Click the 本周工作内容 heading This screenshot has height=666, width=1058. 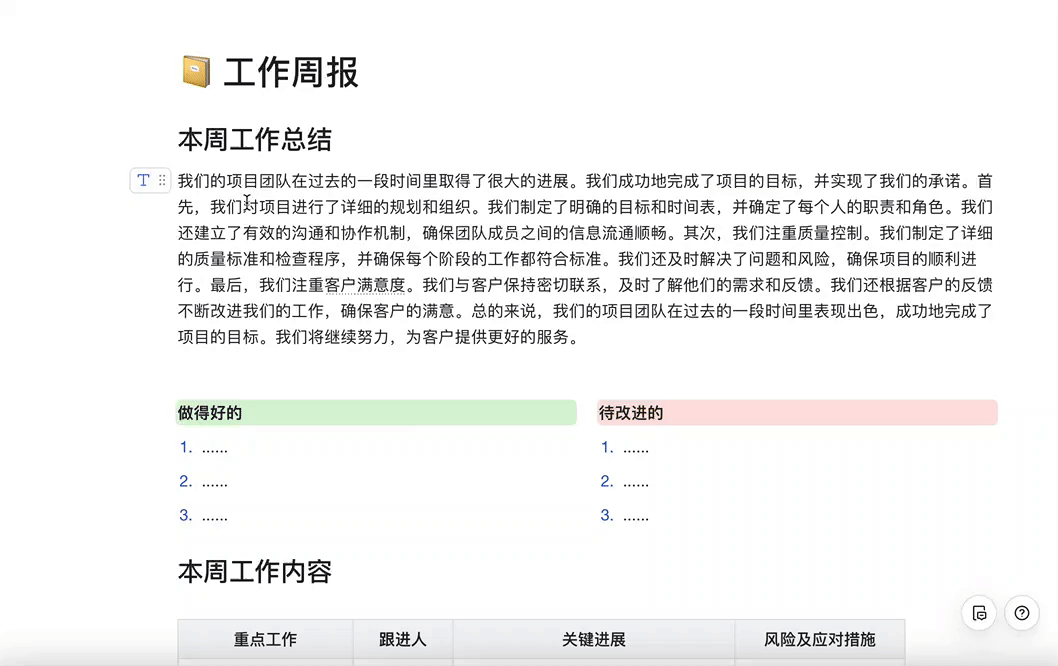[x=255, y=572]
